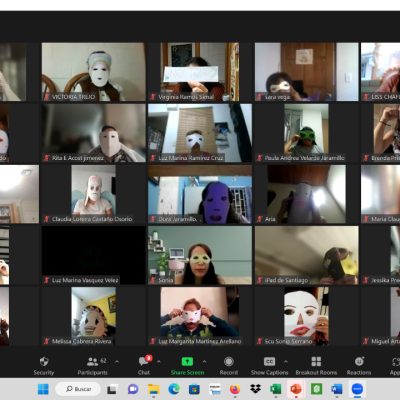Open the purple chat app in taskbar

pos(133,389)
